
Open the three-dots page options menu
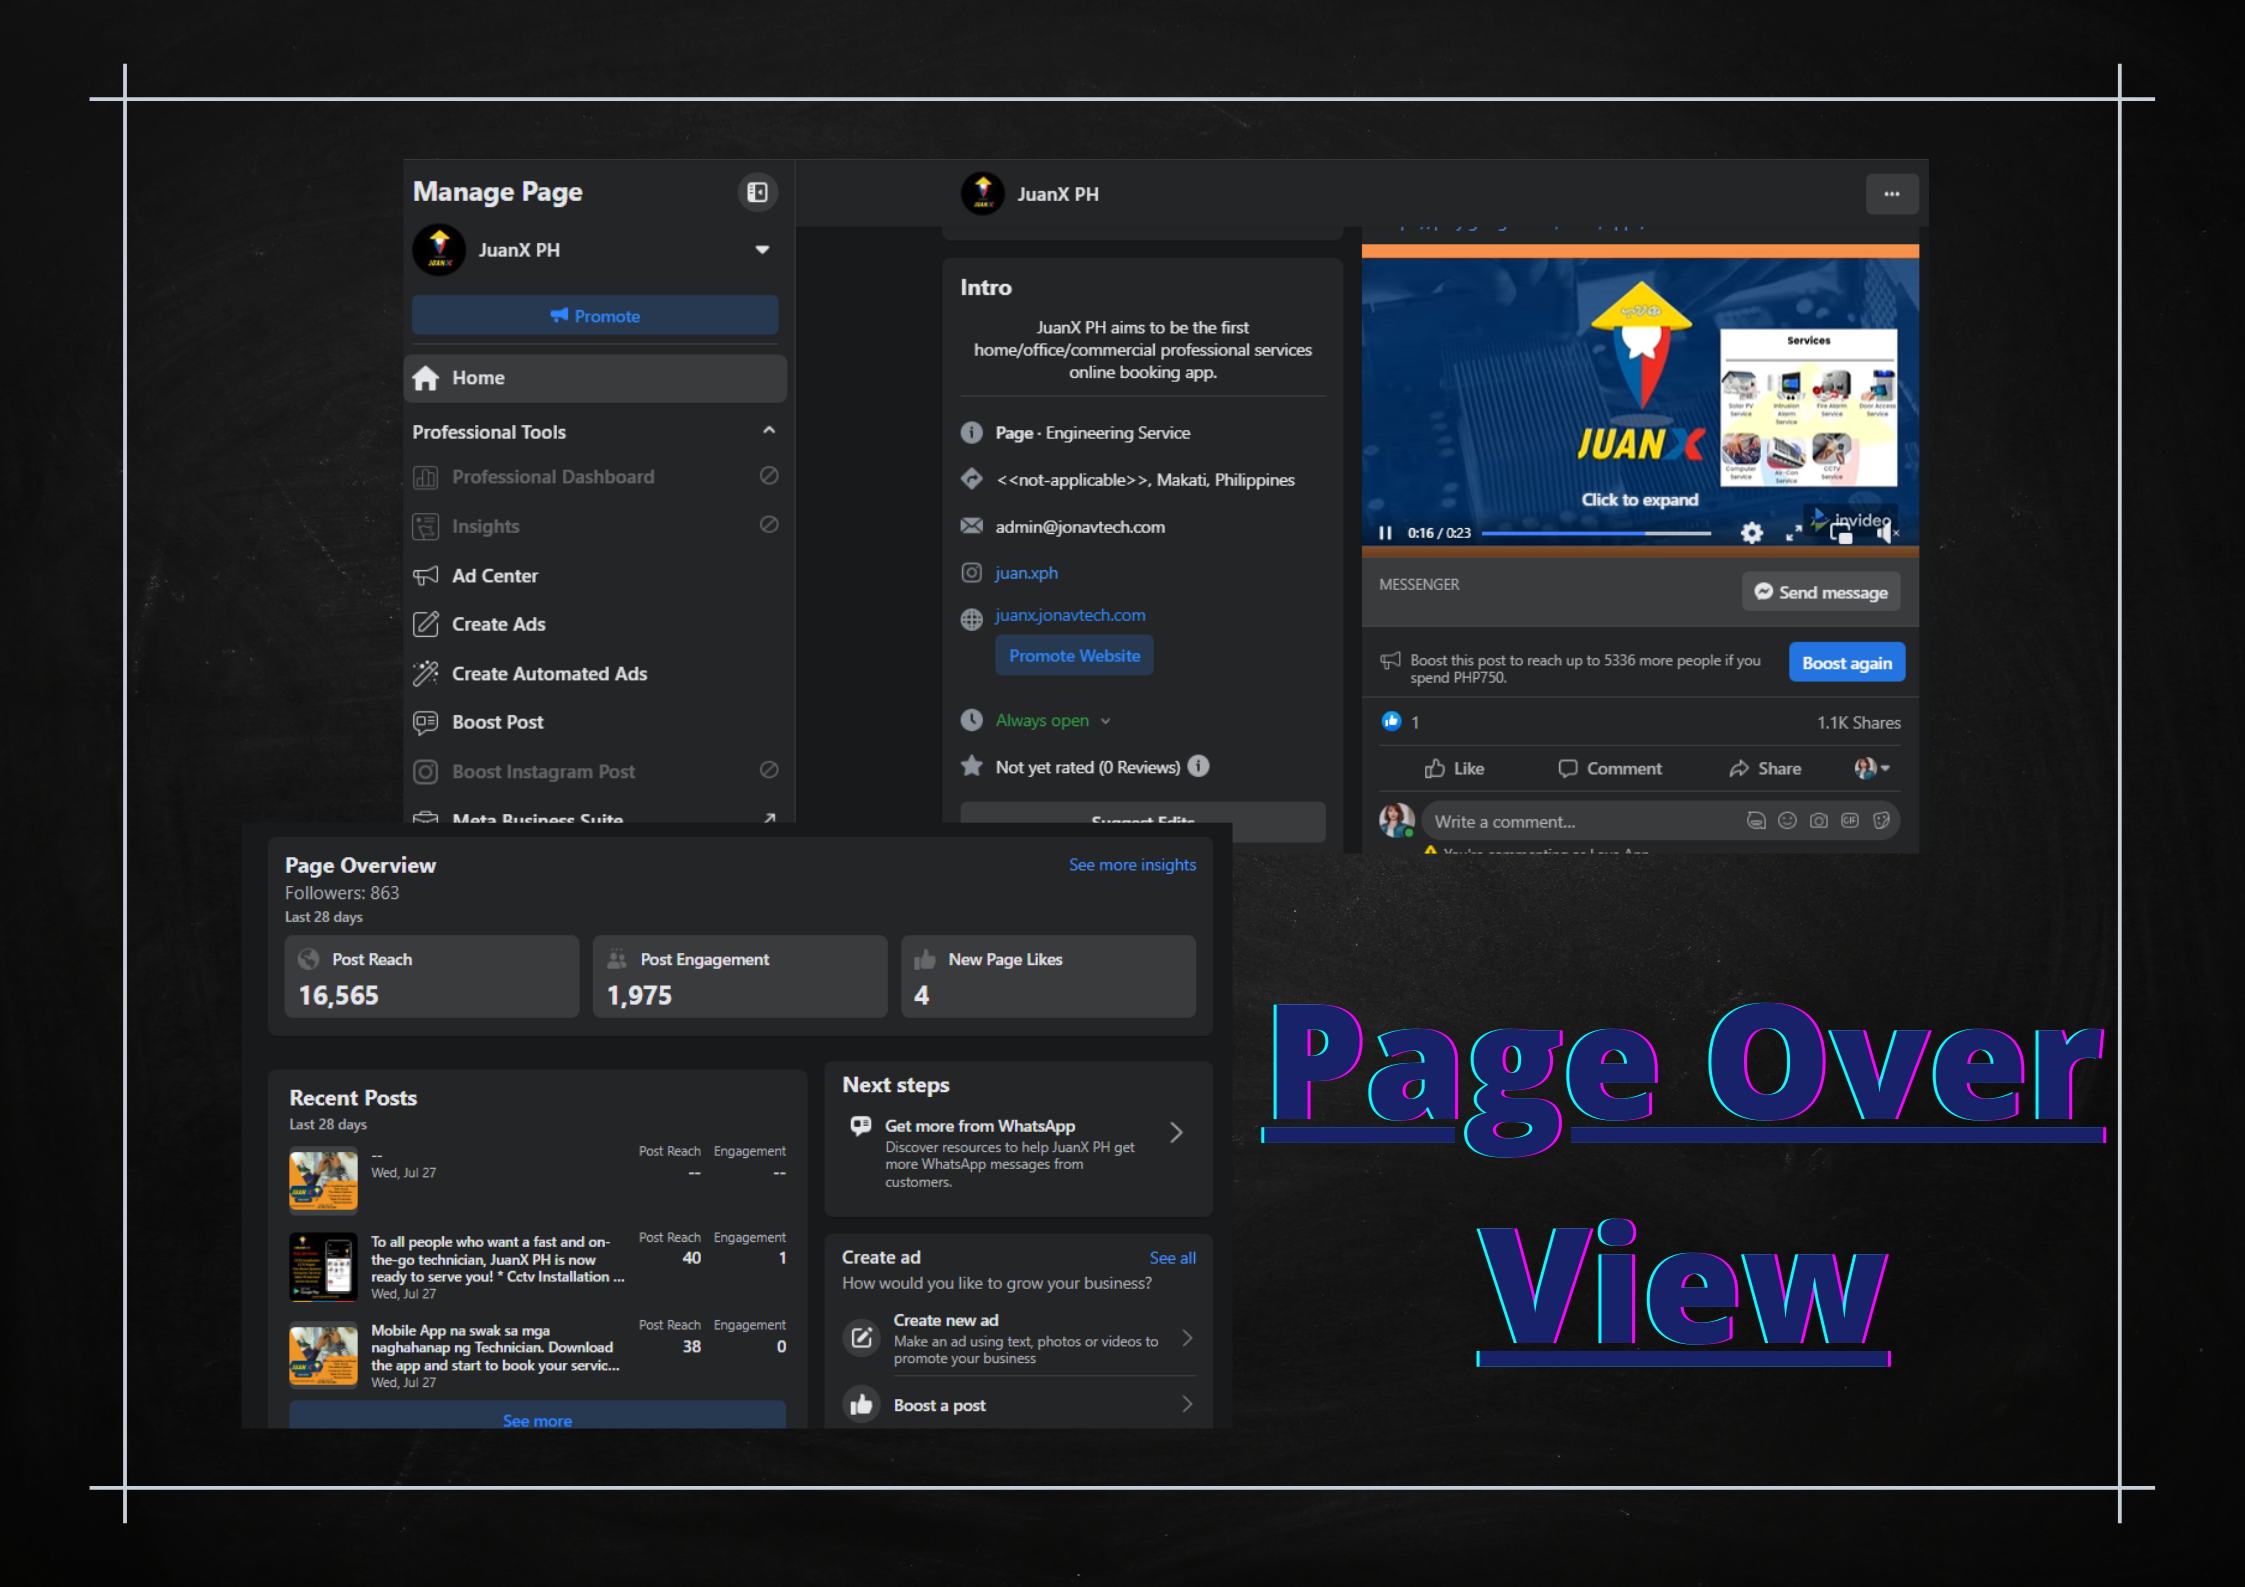pyautogui.click(x=1891, y=194)
